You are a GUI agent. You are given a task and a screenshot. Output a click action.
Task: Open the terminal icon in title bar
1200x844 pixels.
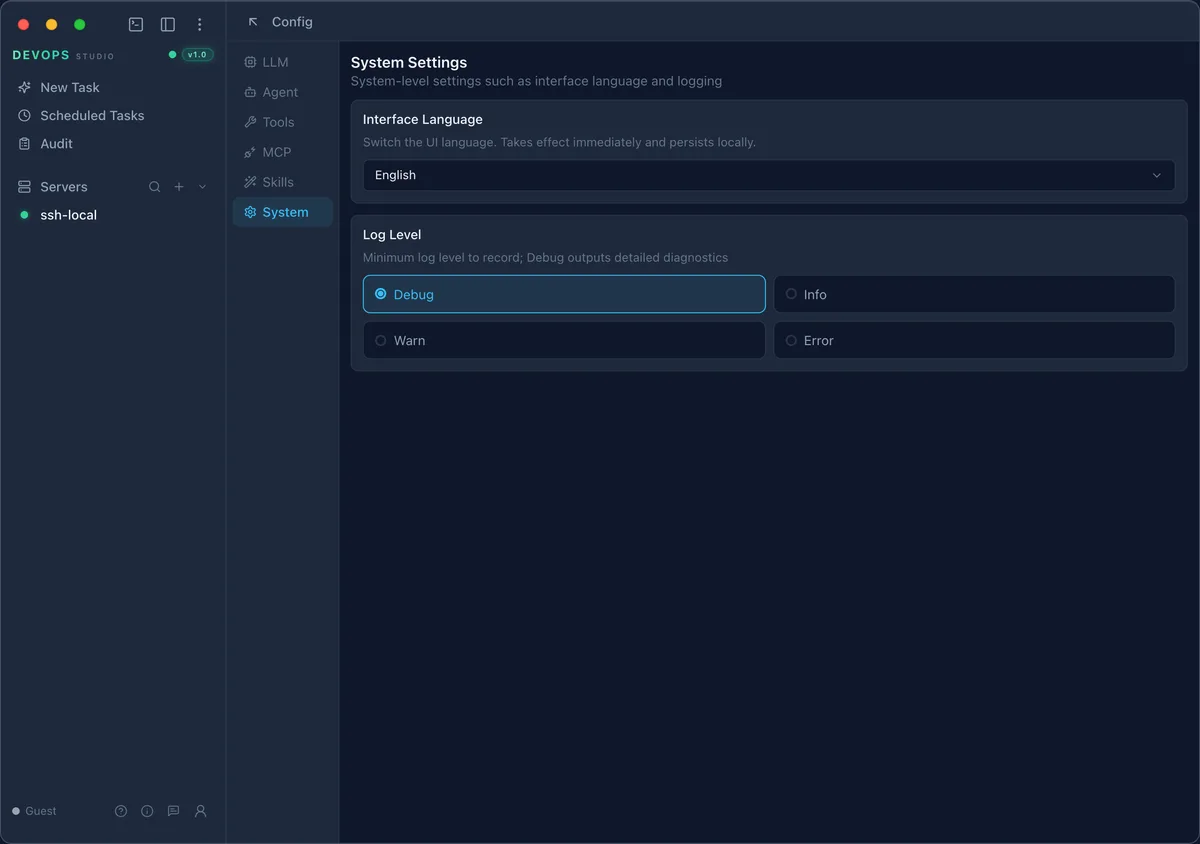click(136, 24)
